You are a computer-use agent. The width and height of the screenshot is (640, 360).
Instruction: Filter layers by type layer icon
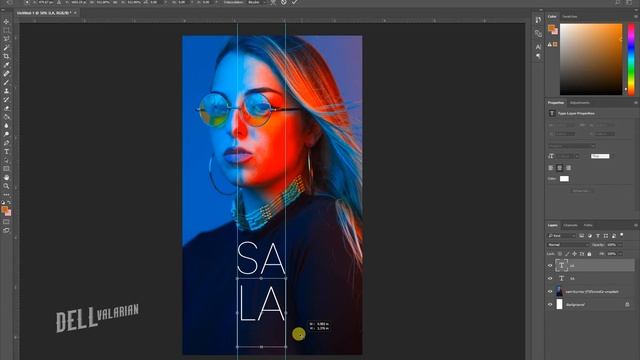point(598,236)
